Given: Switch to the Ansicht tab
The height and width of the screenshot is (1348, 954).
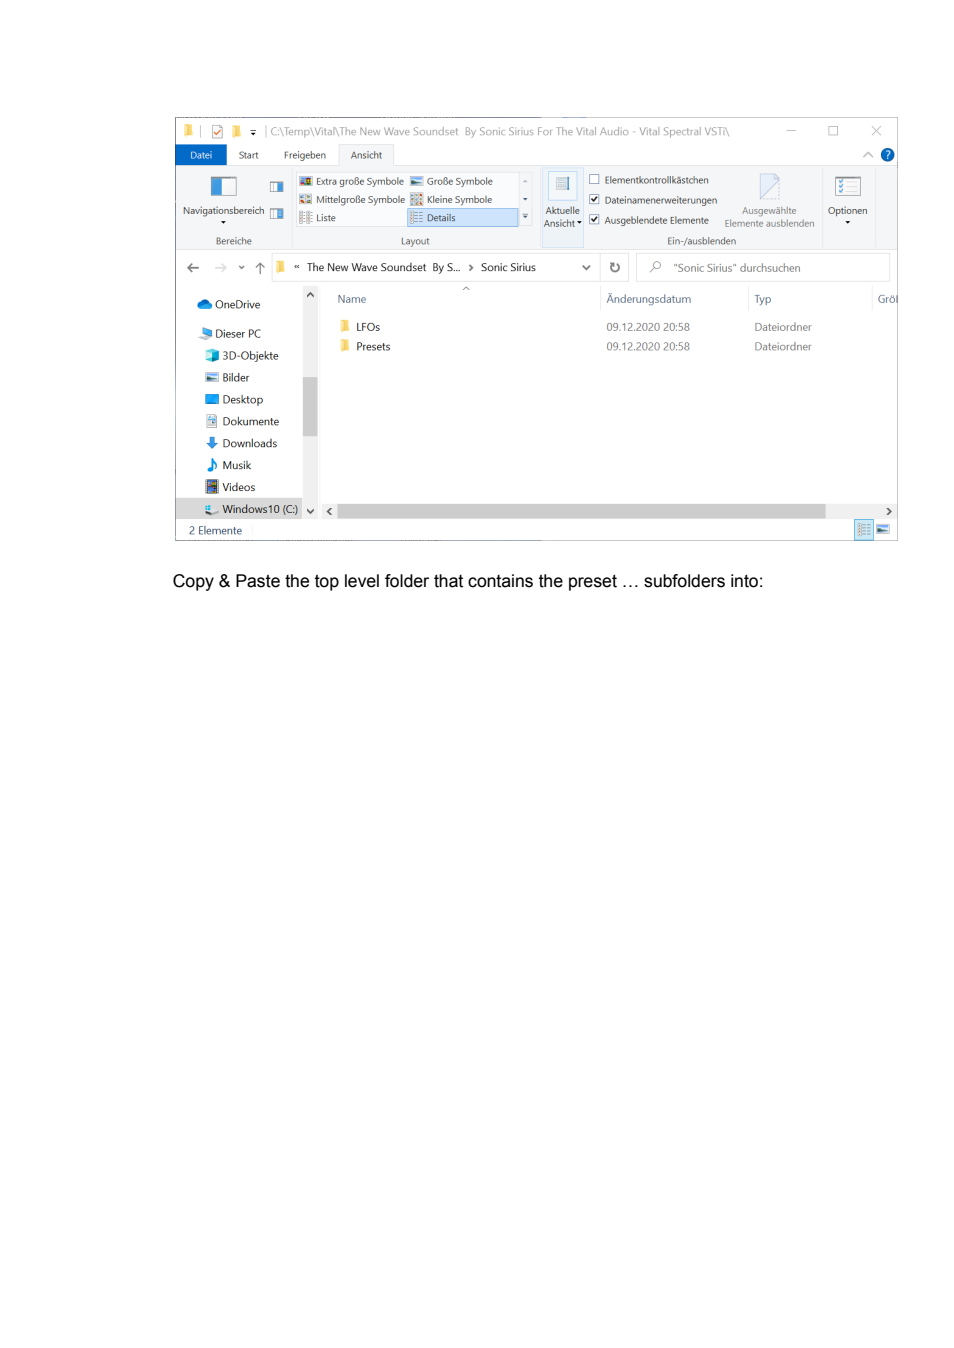Looking at the screenshot, I should pyautogui.click(x=366, y=155).
